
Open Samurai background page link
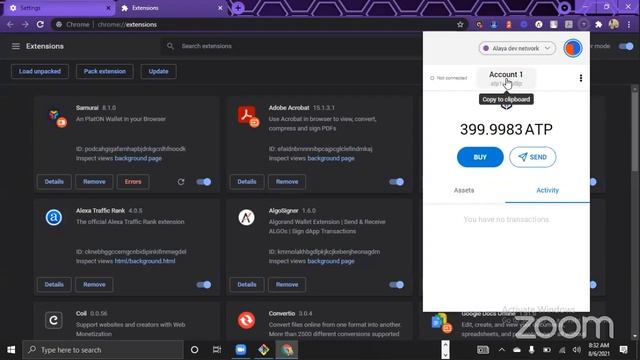tap(138, 158)
